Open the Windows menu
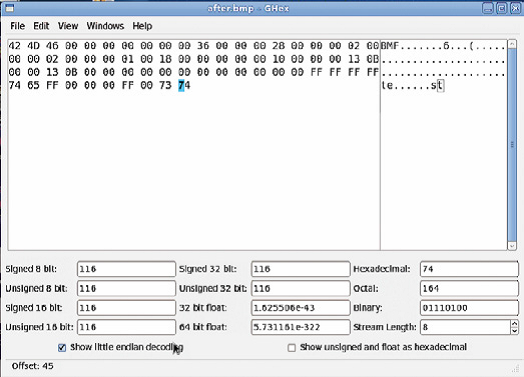The image size is (524, 377). [x=105, y=26]
